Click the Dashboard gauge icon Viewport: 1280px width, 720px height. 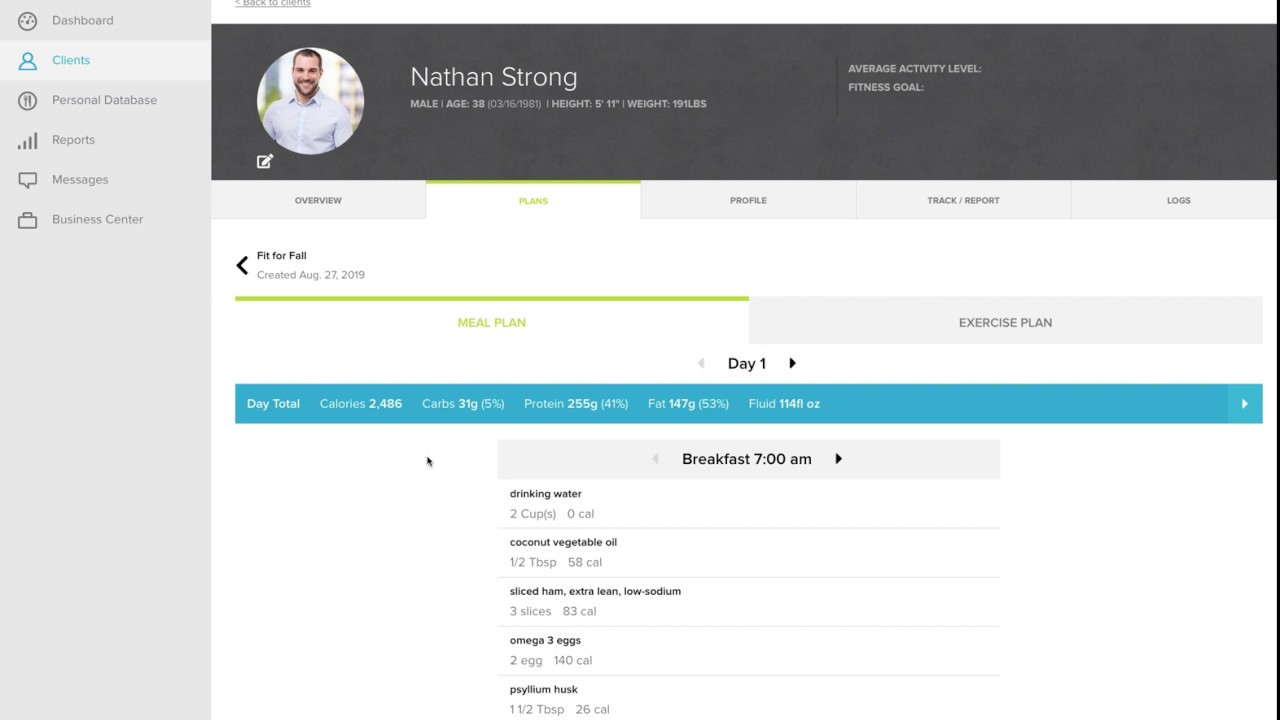(x=28, y=21)
